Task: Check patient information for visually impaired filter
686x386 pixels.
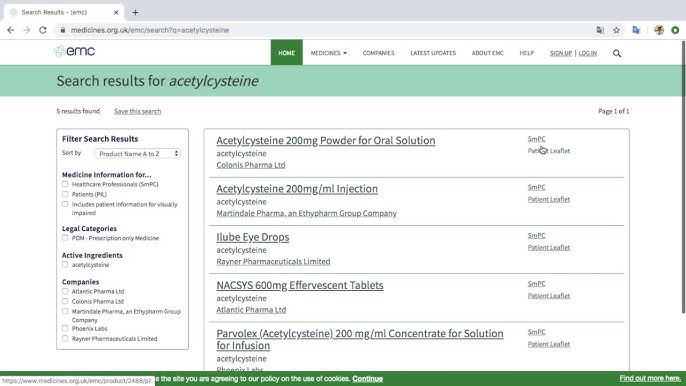Action: coord(65,204)
